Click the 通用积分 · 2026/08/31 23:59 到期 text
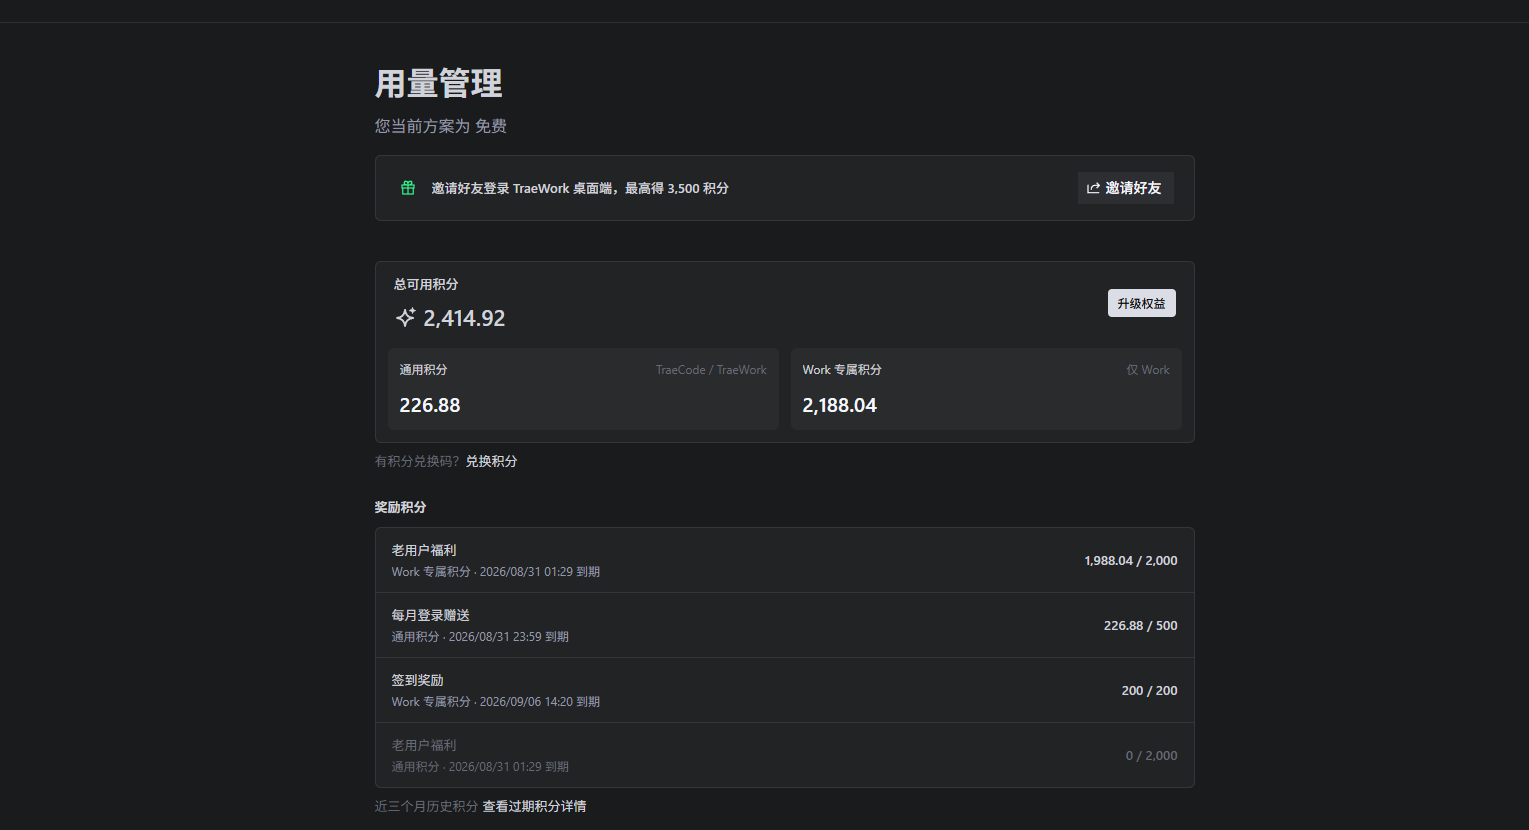Image resolution: width=1529 pixels, height=830 pixels. (x=480, y=637)
